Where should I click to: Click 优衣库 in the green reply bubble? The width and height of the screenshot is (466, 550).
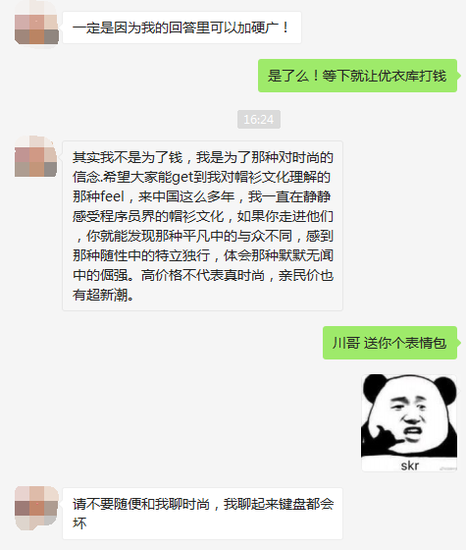398,76
